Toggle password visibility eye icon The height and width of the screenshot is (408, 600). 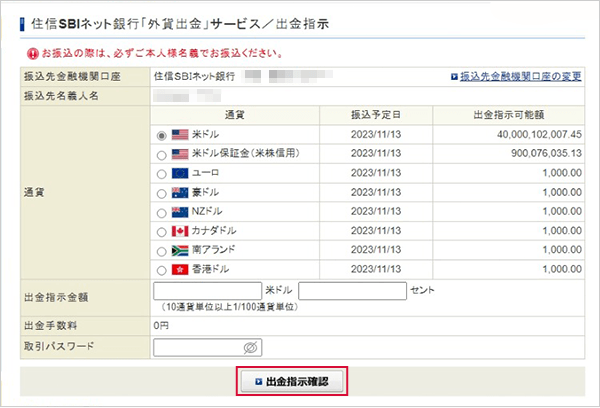tap(251, 347)
